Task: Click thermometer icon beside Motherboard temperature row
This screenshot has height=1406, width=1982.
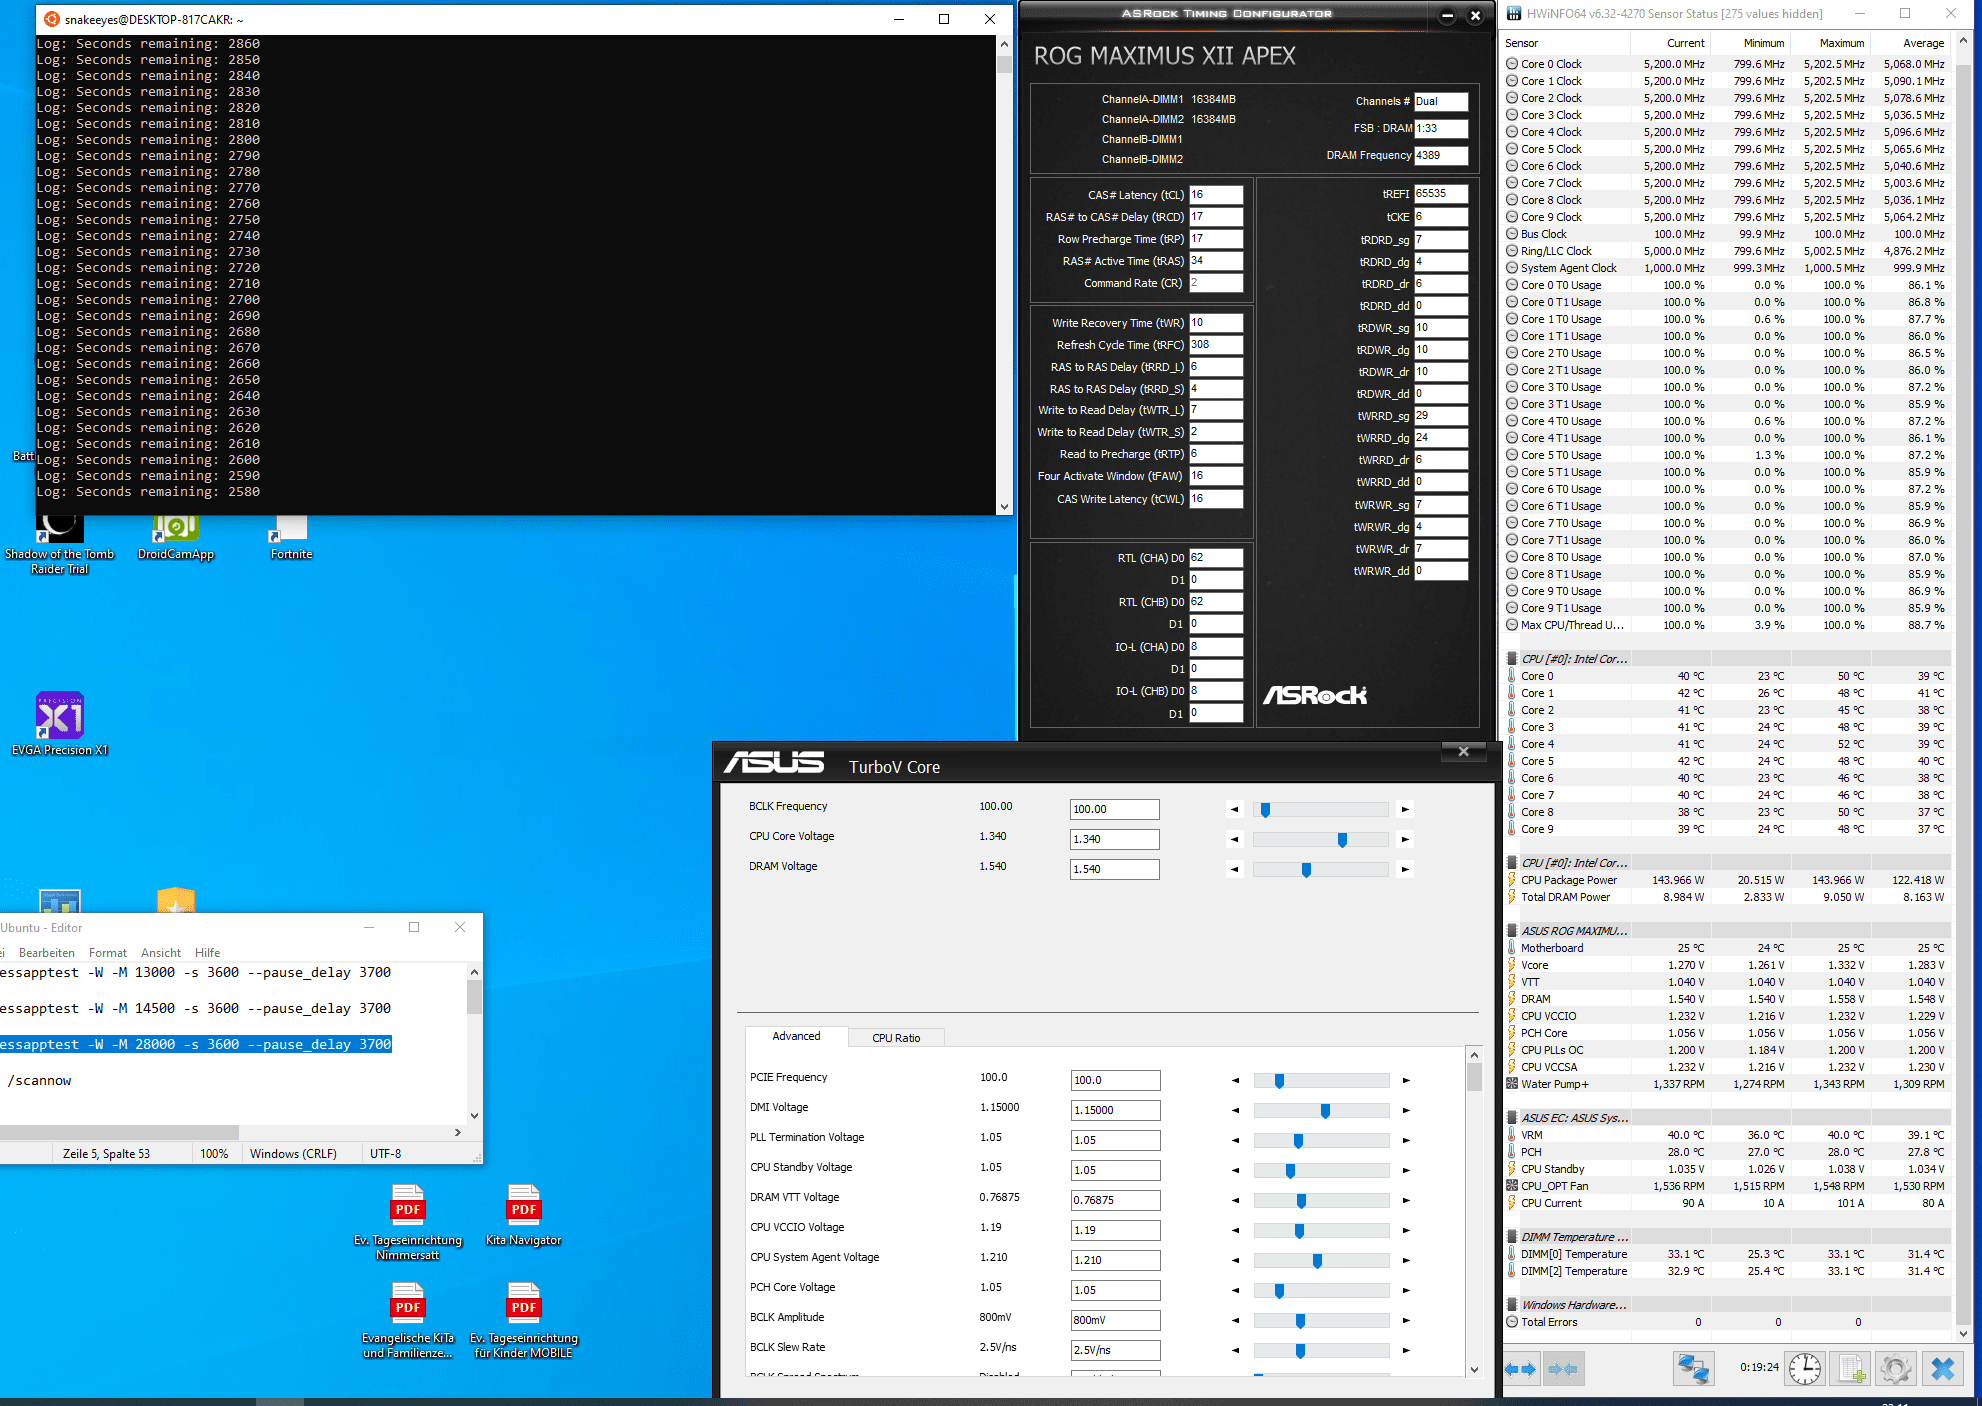Action: (x=1512, y=948)
